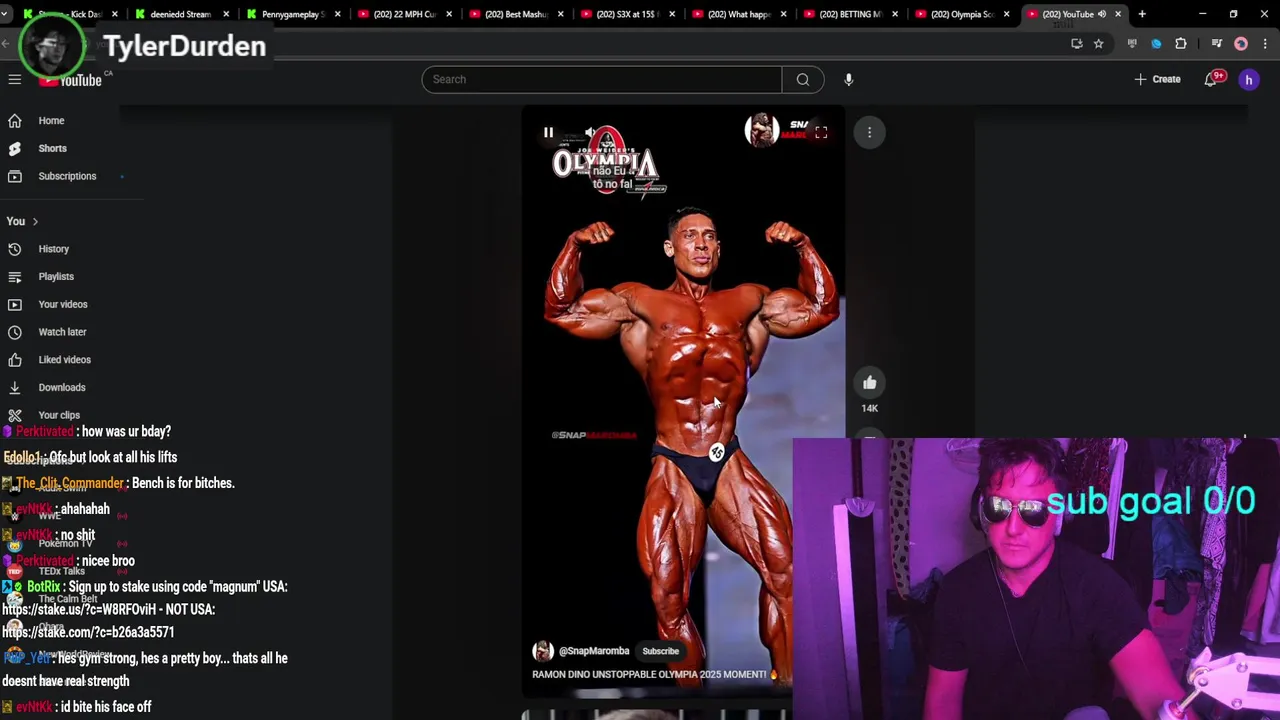The image size is (1280, 720).
Task: Open the Chrome profile avatar
Action: point(1241,44)
